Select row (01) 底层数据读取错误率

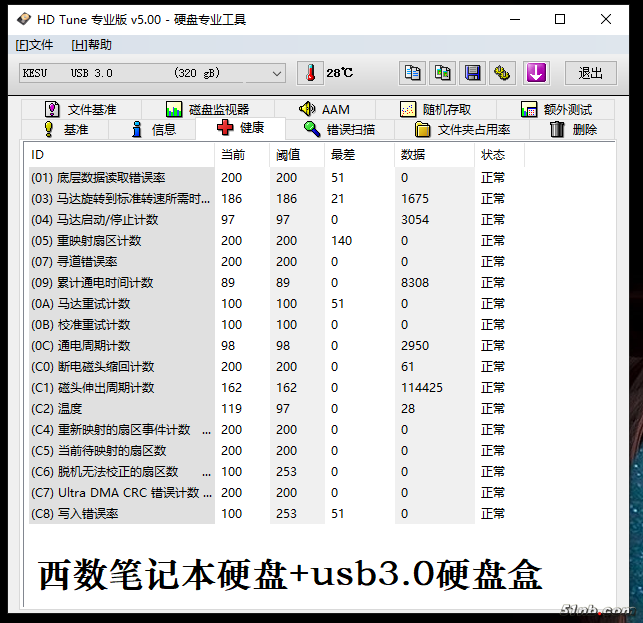coord(277,178)
